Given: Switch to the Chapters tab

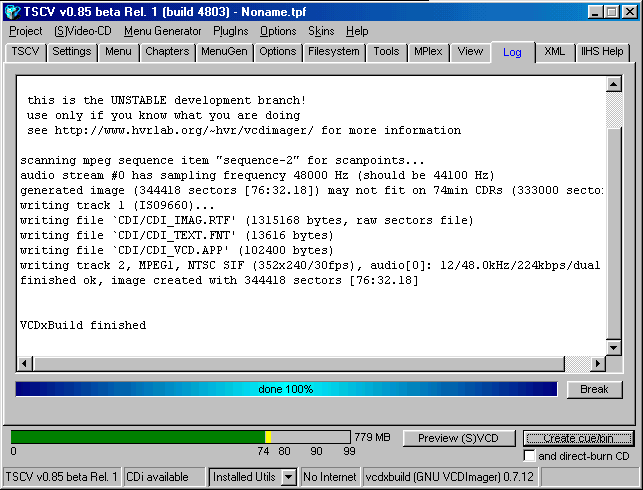Looking at the screenshot, I should click(166, 52).
